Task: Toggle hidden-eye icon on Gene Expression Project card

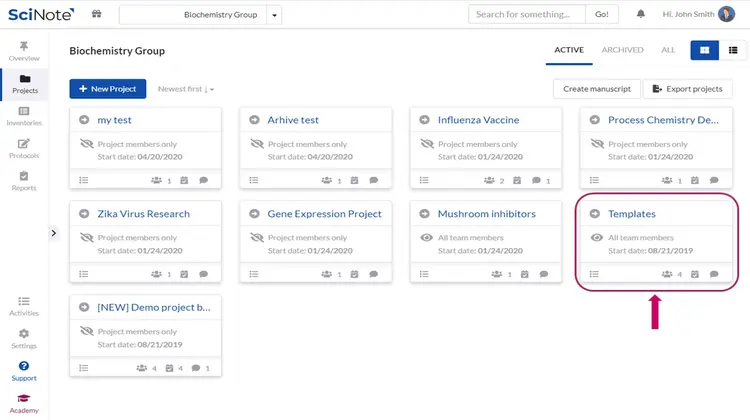Action: pyautogui.click(x=257, y=237)
